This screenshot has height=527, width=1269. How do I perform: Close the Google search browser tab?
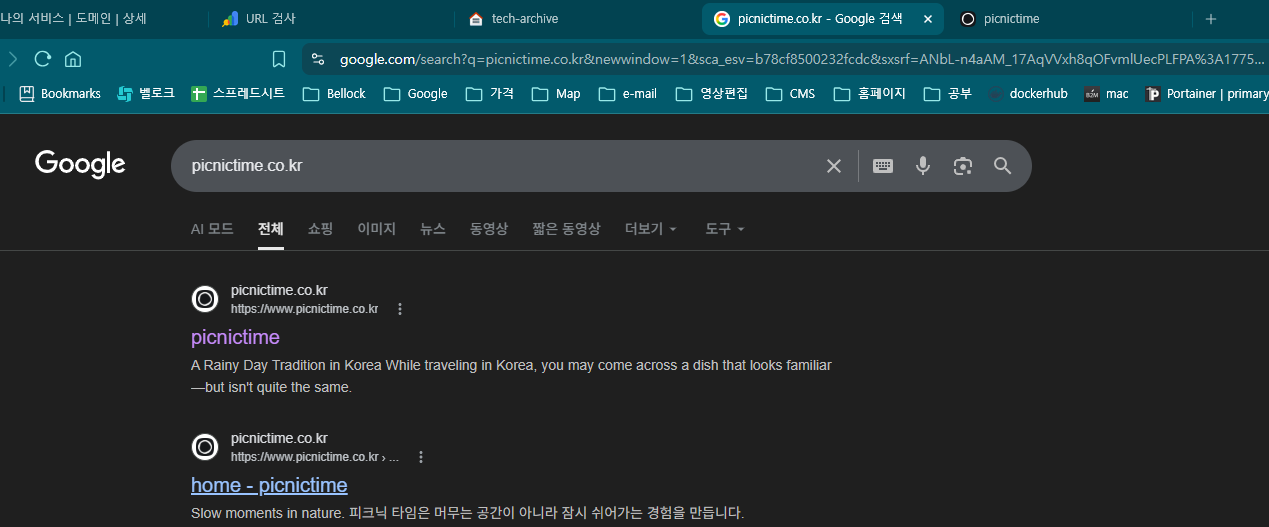[x=928, y=19]
